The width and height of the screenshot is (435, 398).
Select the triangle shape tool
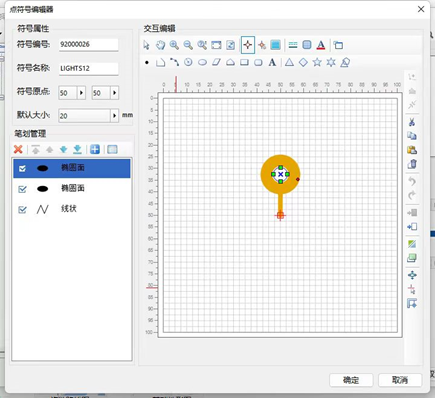click(289, 62)
